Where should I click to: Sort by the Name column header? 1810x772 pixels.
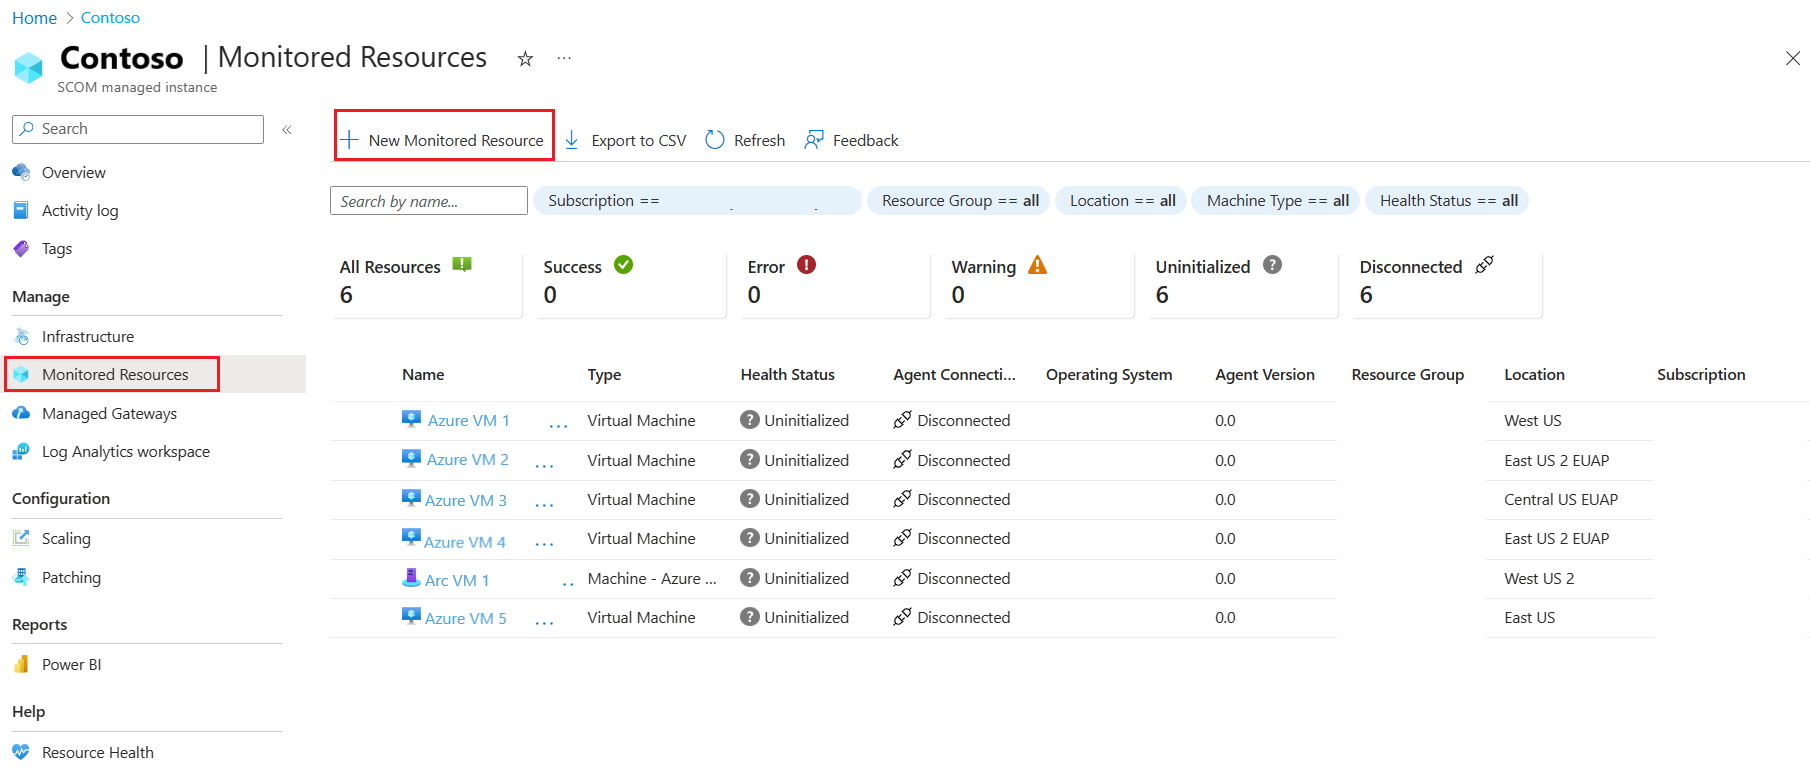tap(423, 374)
